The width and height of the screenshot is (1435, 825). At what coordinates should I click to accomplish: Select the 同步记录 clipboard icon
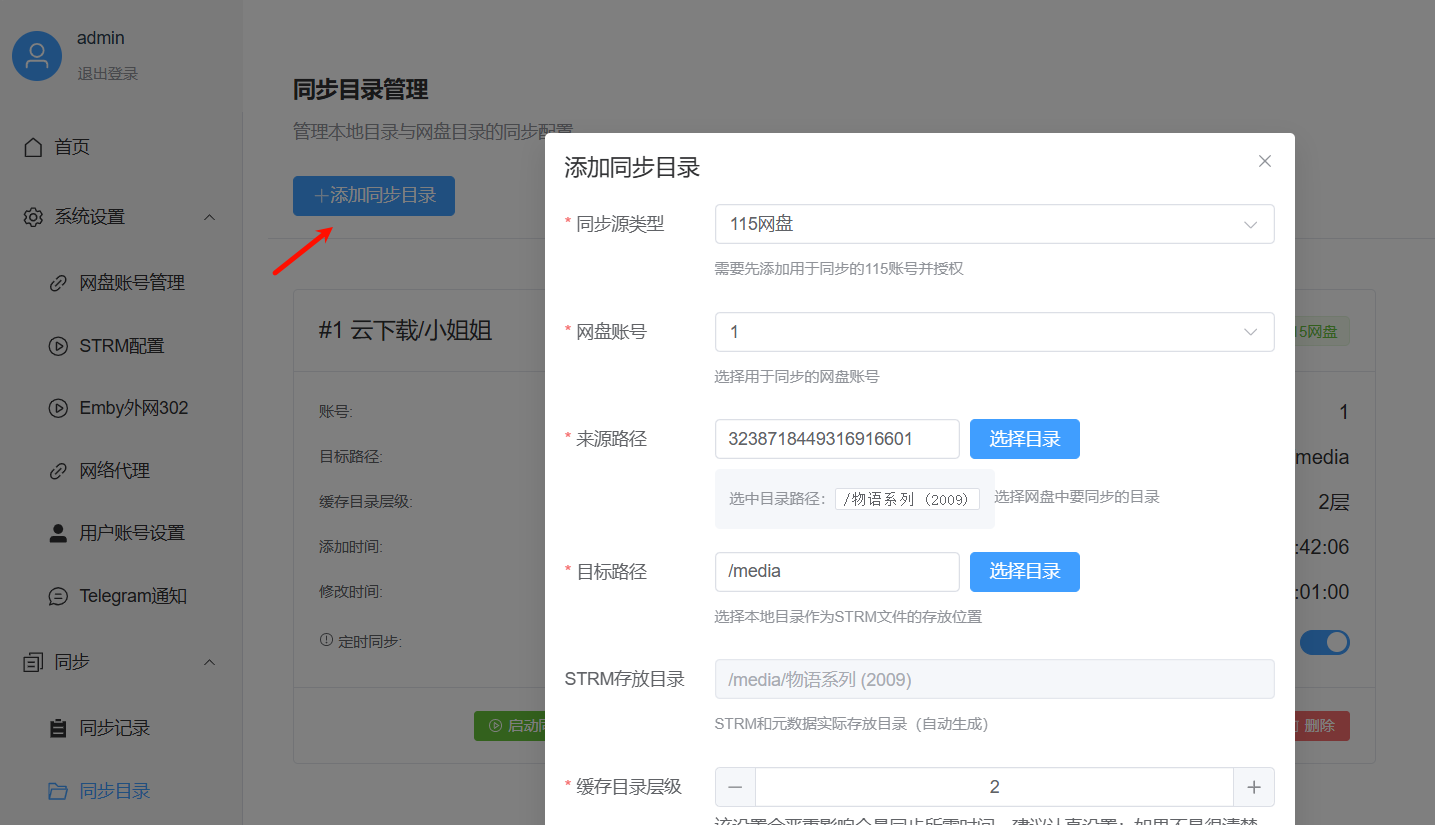click(60, 727)
